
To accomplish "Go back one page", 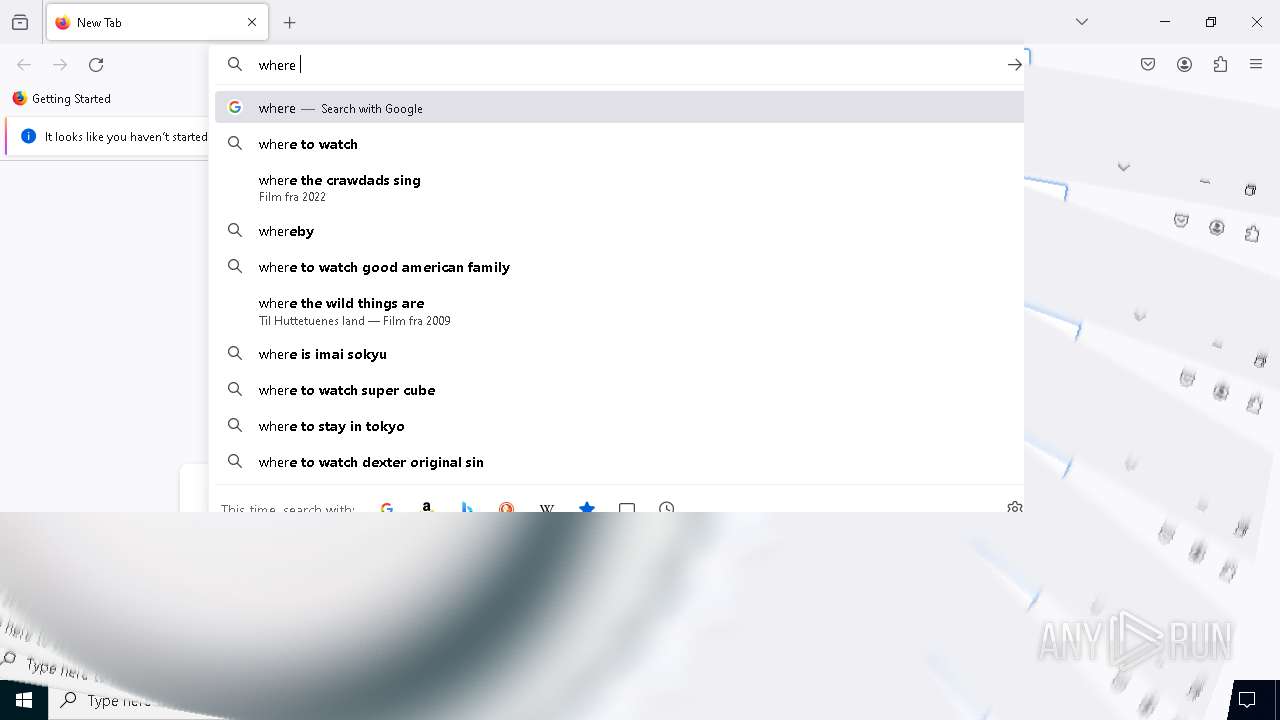I will [24, 65].
